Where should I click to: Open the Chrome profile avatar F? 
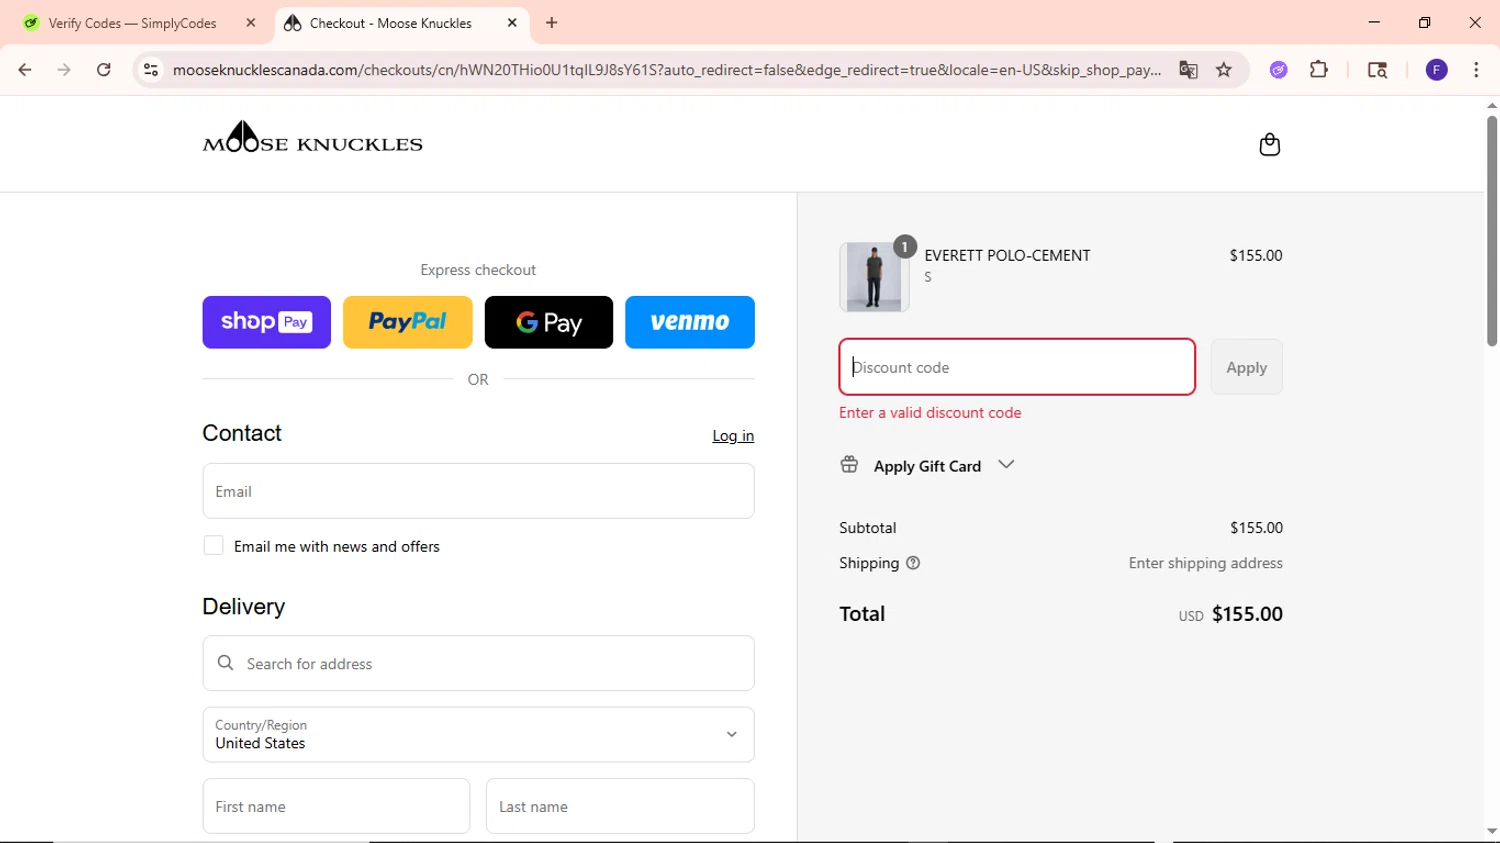coord(1437,70)
